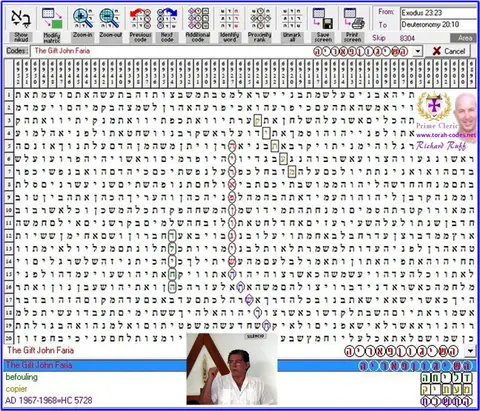Open the Codes dropdown arrow

418,51
